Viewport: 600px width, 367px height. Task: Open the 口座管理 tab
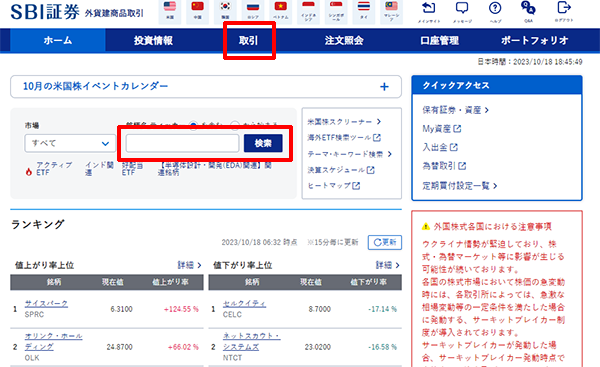pos(439,40)
